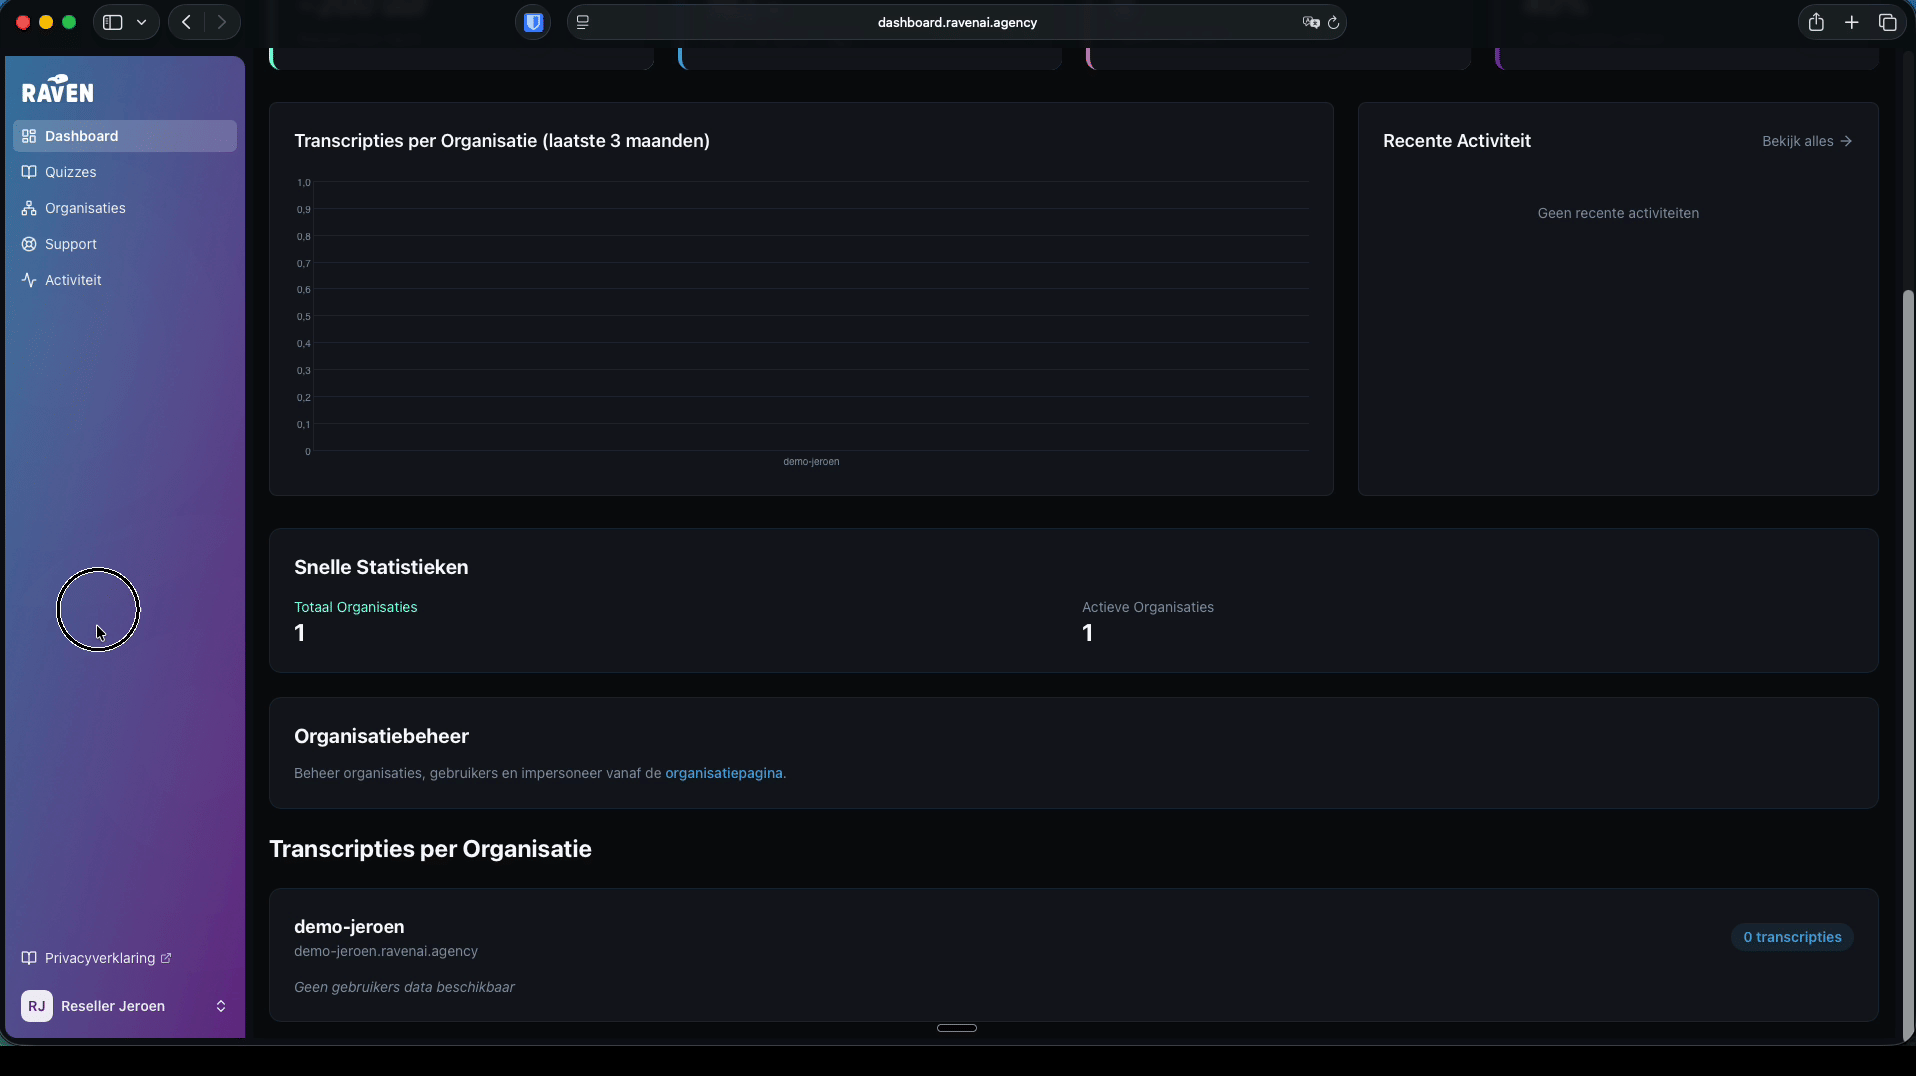Expand the Reseller Jeroen account menu
Image resolution: width=1916 pixels, height=1076 pixels.
[x=221, y=1006]
